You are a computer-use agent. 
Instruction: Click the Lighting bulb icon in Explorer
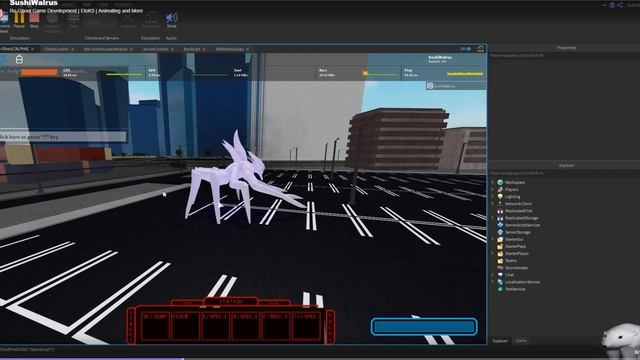click(x=500, y=197)
